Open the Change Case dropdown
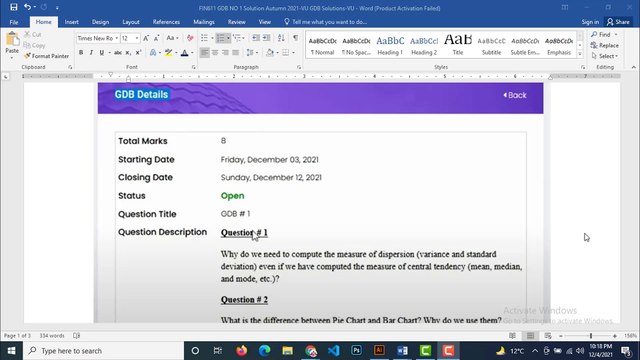The height and width of the screenshot is (360, 640). click(x=172, y=38)
